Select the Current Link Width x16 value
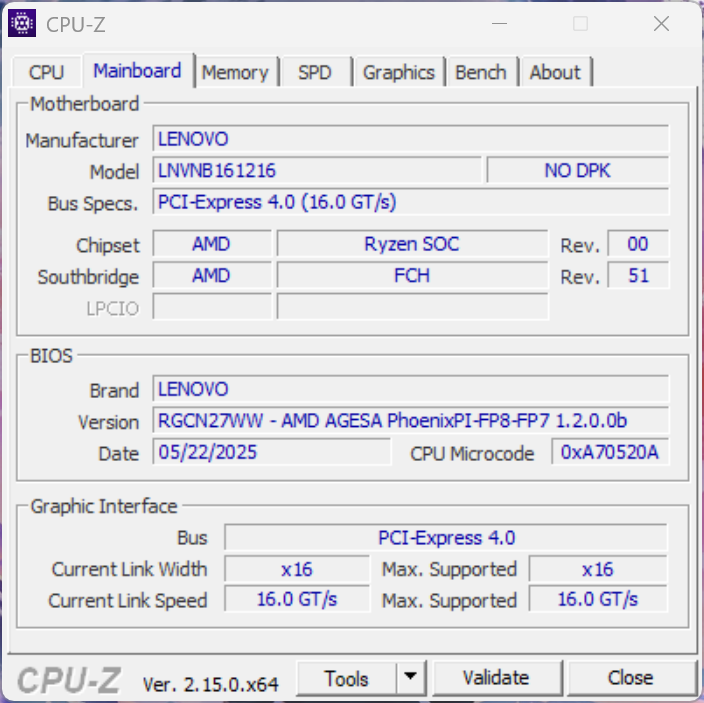This screenshot has height=703, width=704. click(297, 569)
